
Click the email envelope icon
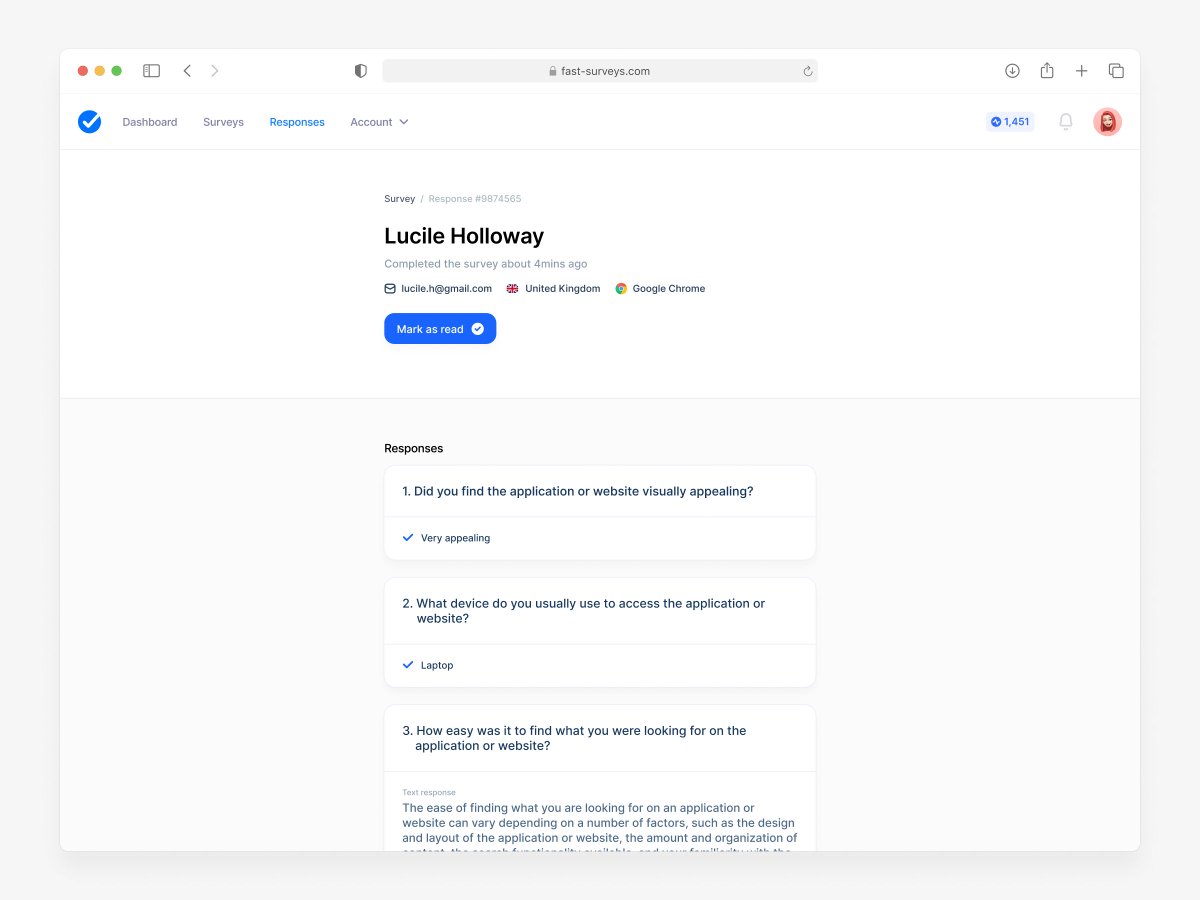pyautogui.click(x=390, y=288)
